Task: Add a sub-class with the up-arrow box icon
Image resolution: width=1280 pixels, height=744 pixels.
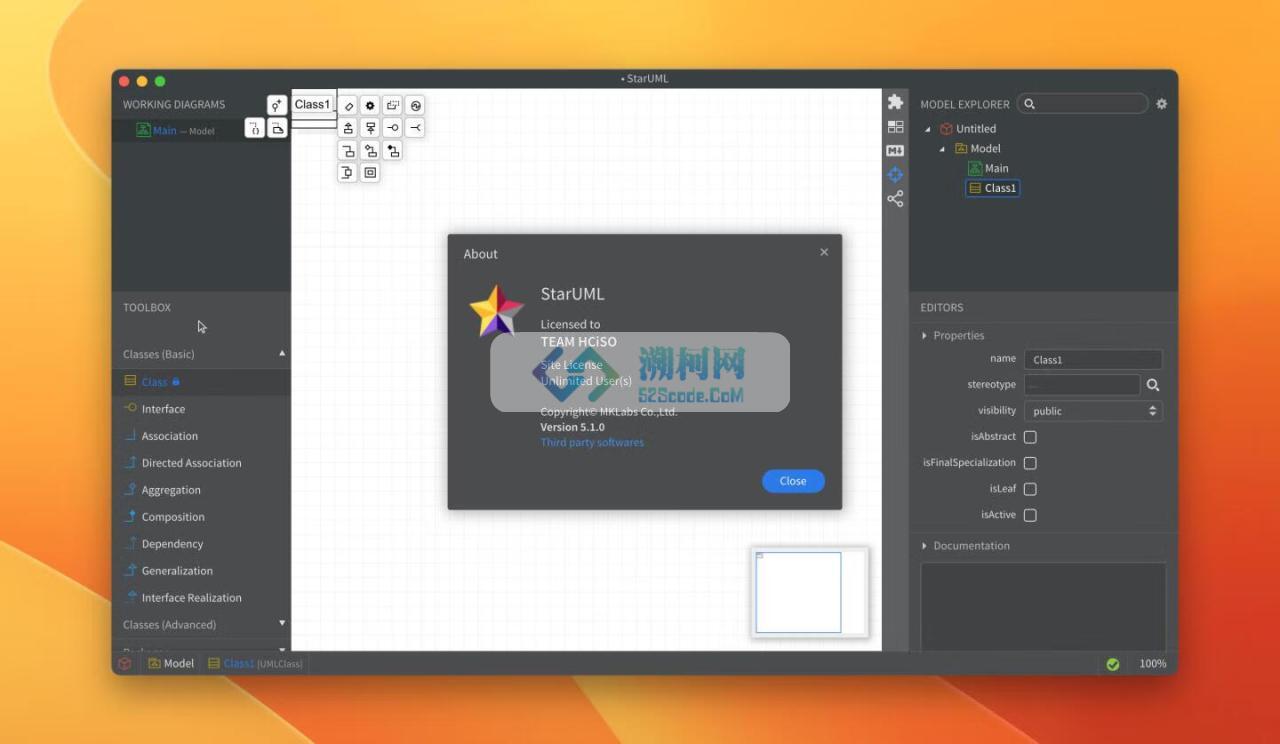Action: coord(348,128)
